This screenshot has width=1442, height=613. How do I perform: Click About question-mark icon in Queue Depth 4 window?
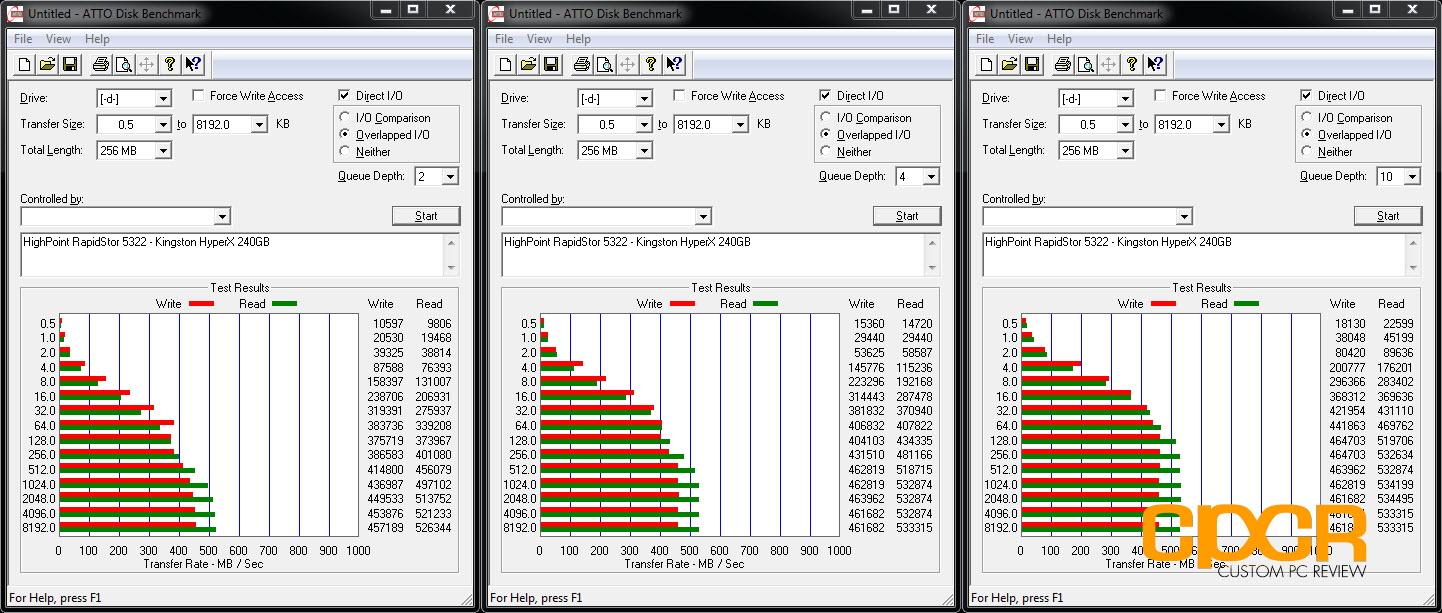(651, 65)
